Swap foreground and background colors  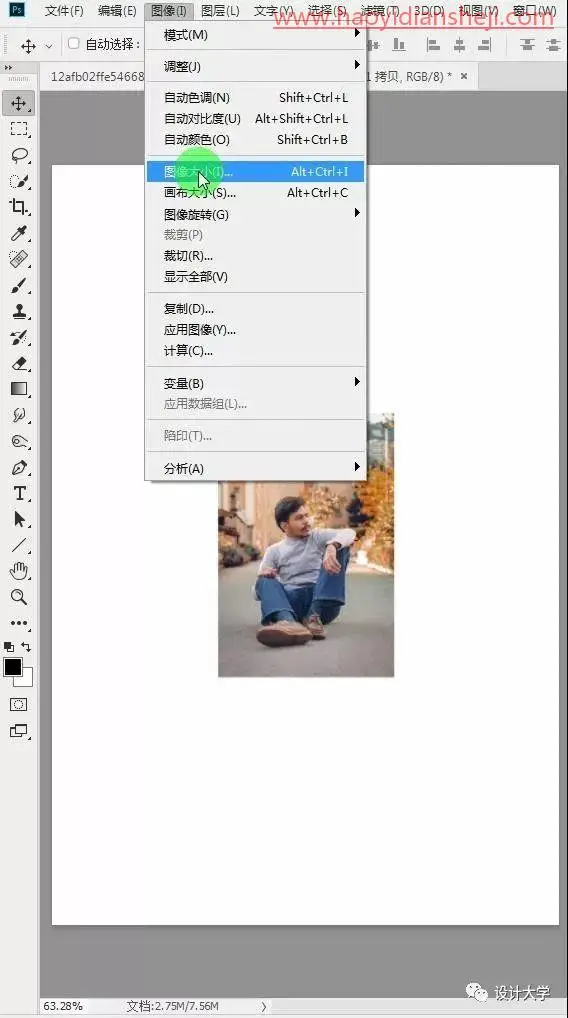click(x=26, y=647)
